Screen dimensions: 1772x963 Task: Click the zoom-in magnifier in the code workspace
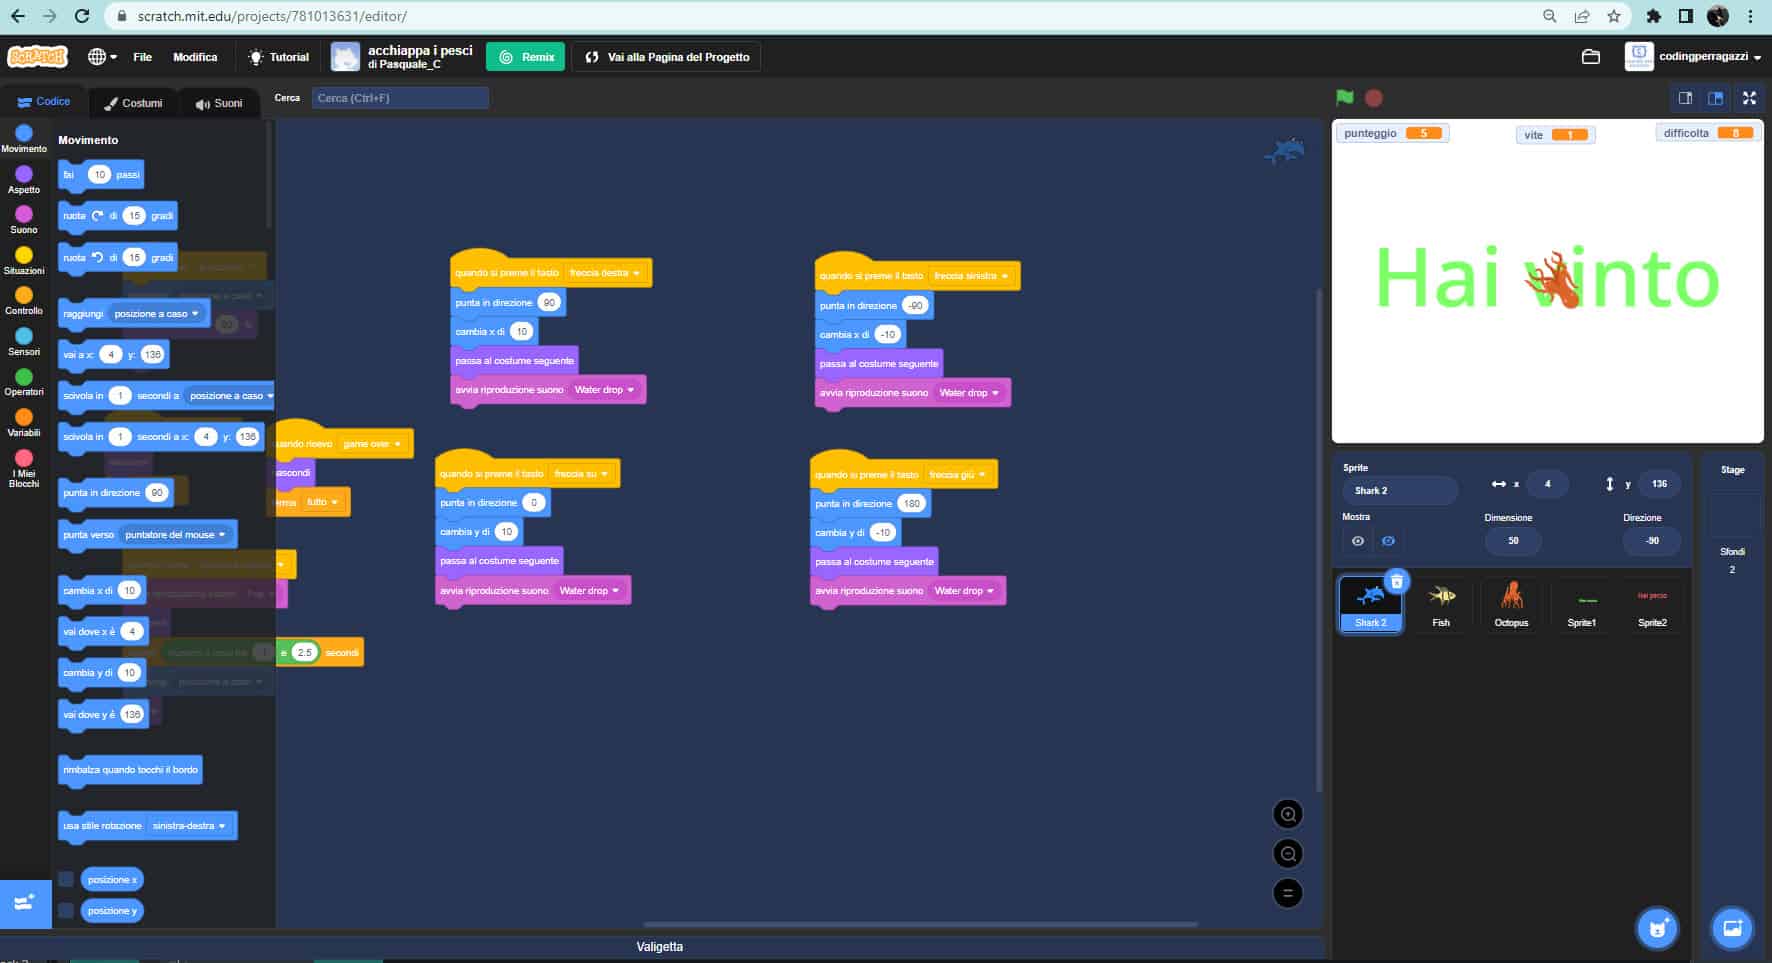[1287, 813]
